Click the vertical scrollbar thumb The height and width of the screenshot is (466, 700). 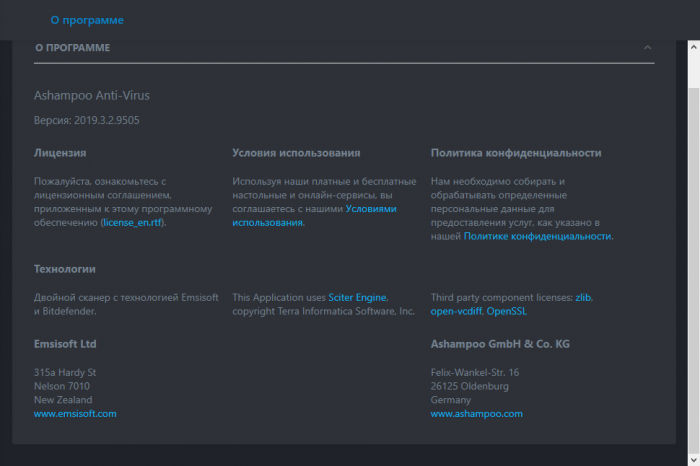[x=693, y=250]
